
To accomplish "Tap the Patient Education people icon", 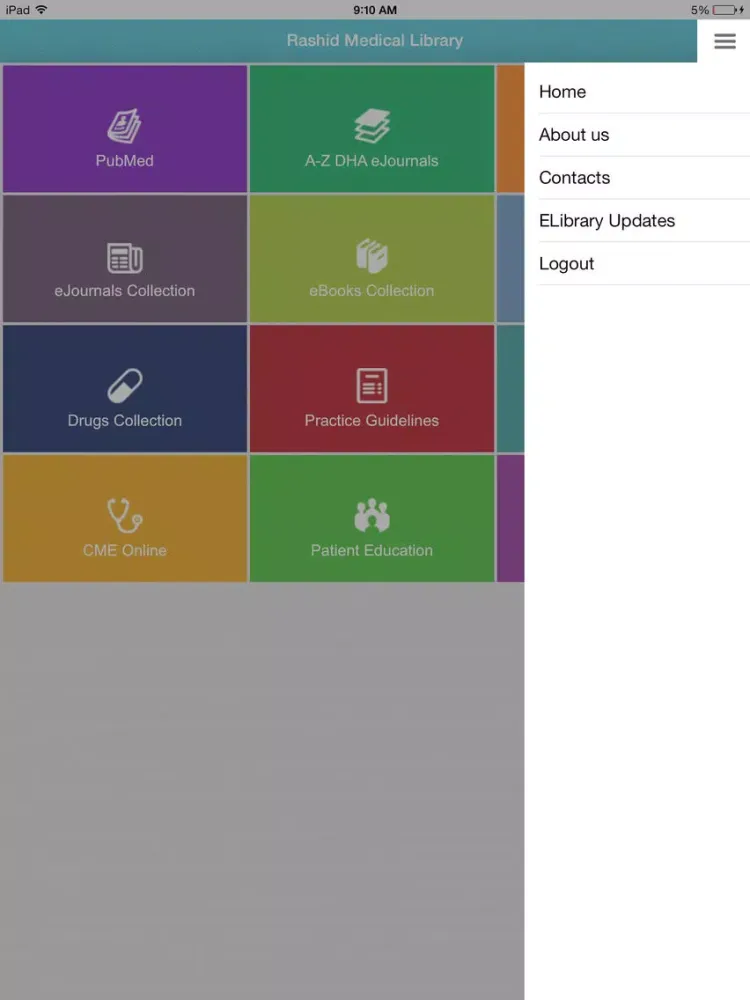I will pos(372,515).
